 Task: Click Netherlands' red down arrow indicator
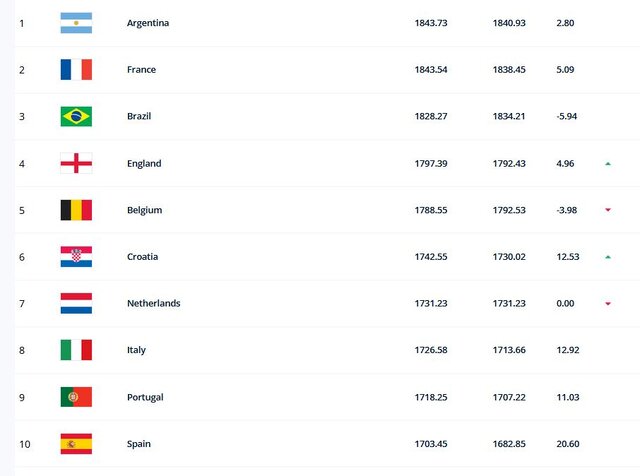607,304
